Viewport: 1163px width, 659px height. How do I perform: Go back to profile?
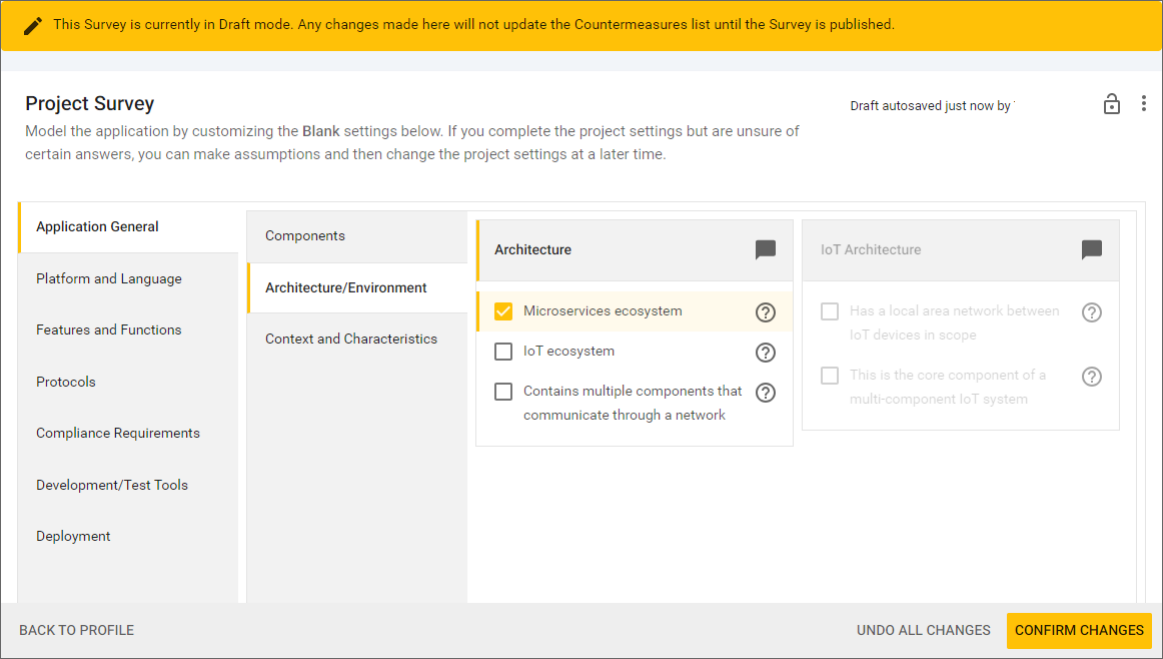77,630
